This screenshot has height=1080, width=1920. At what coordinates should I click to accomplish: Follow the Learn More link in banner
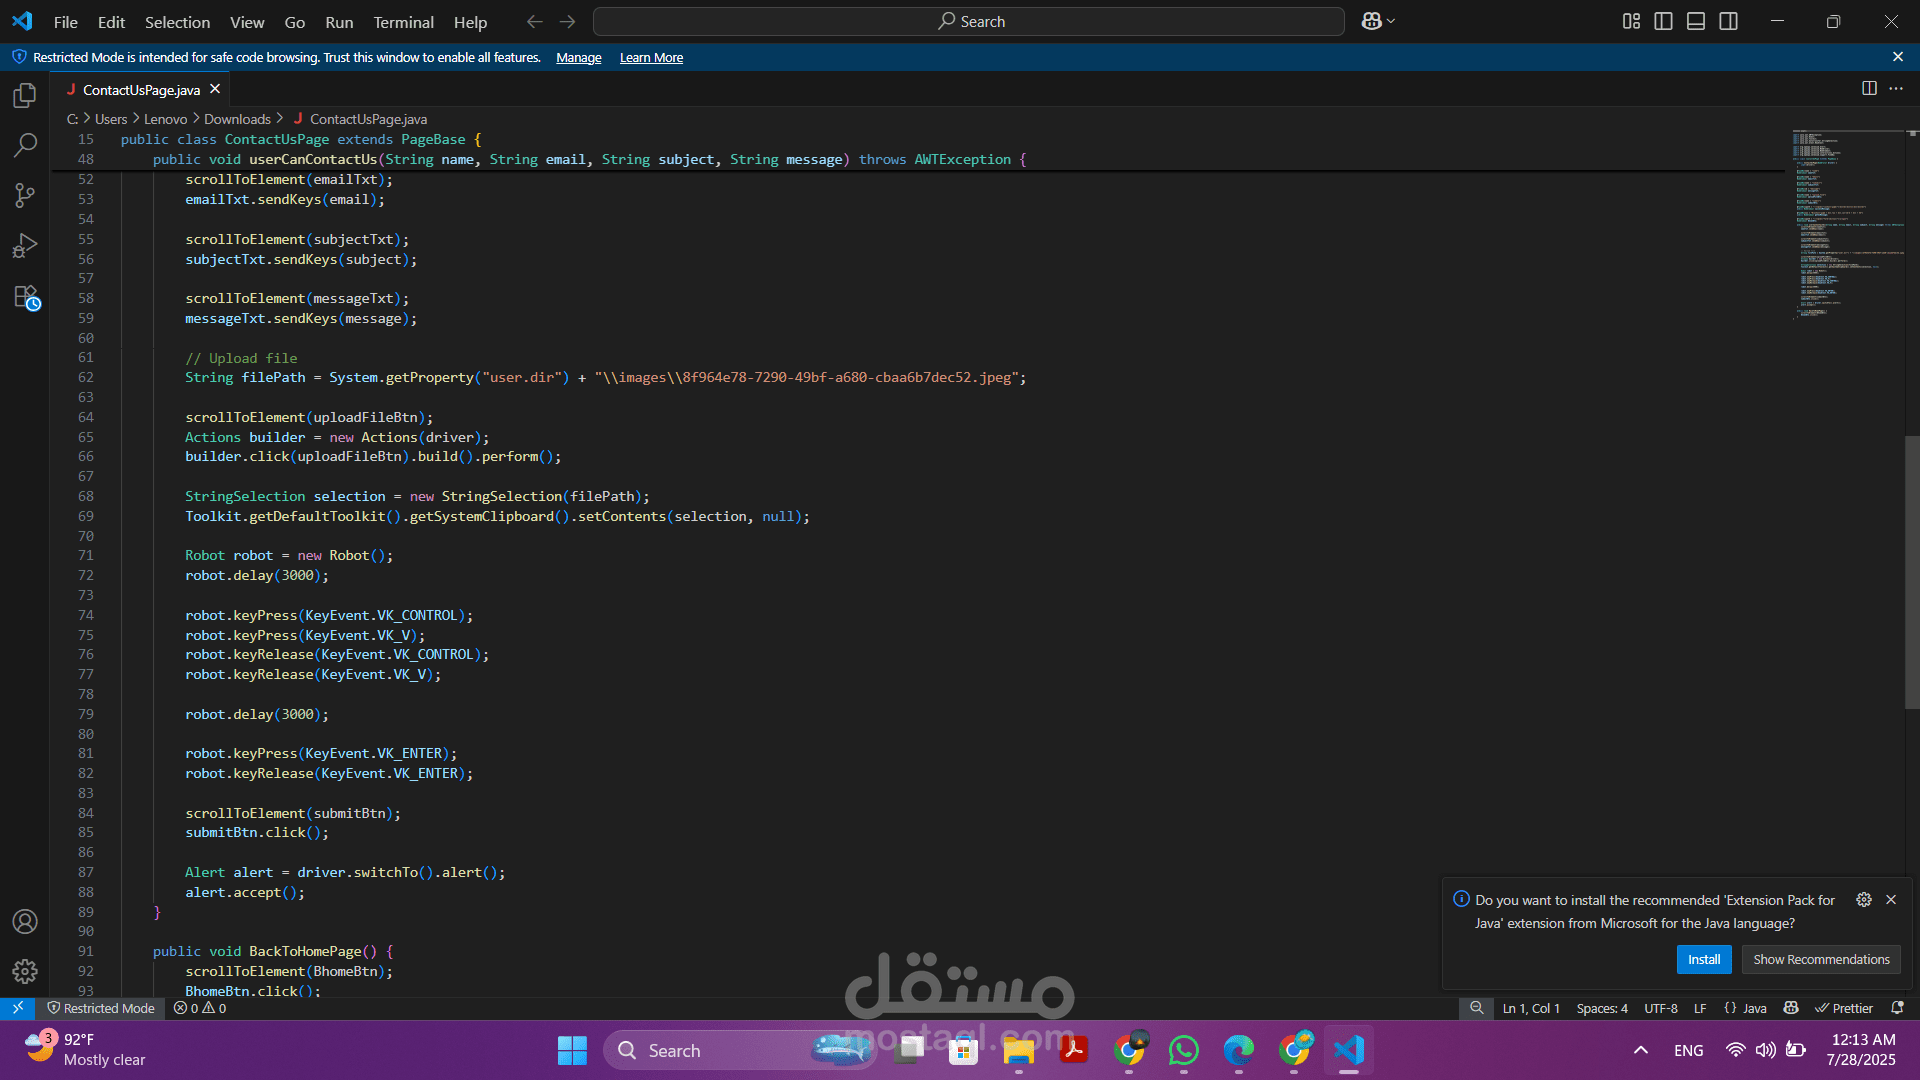point(651,58)
